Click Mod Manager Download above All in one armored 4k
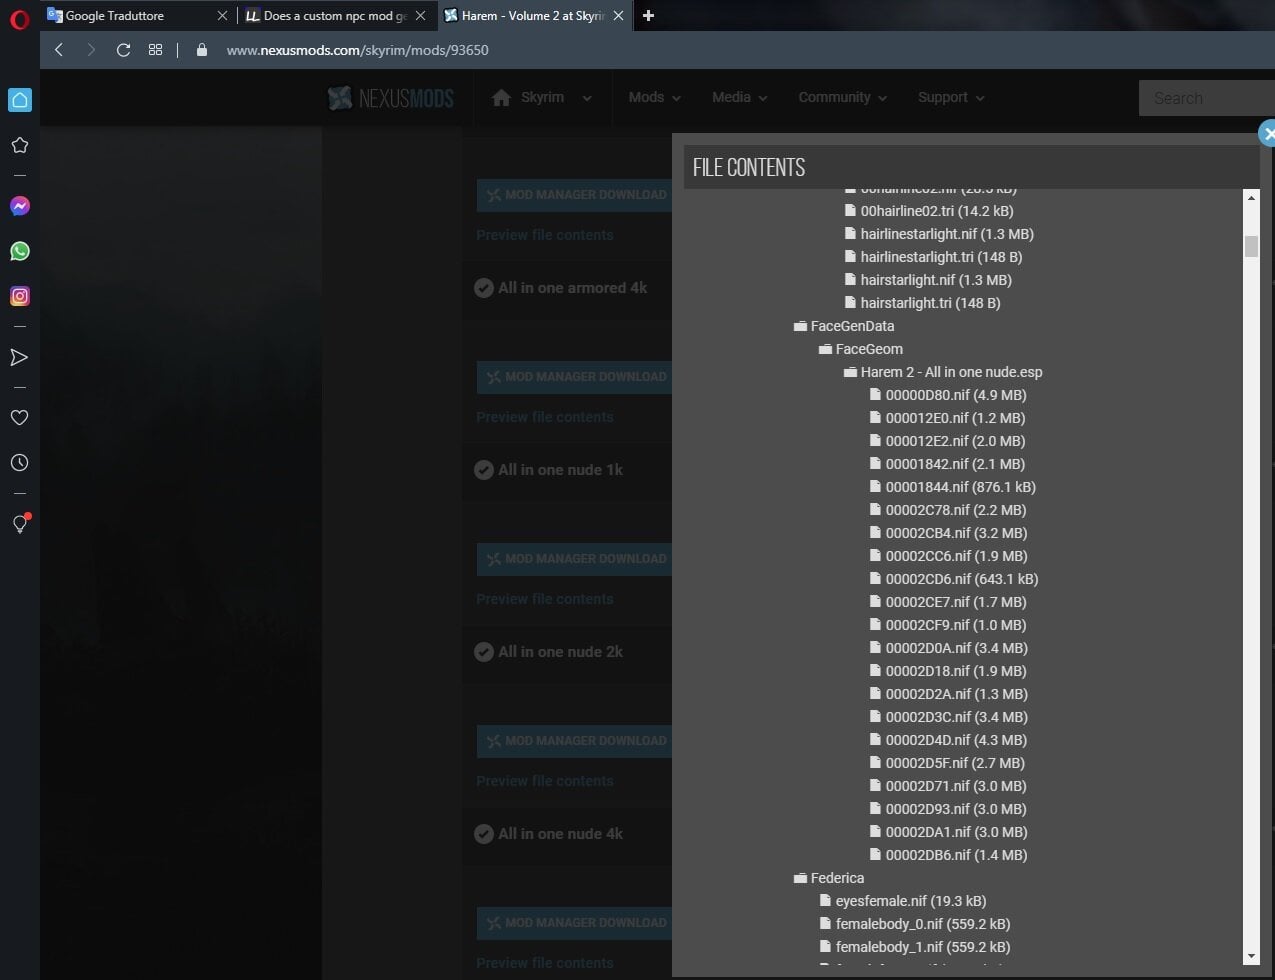Image resolution: width=1275 pixels, height=980 pixels. click(x=574, y=195)
